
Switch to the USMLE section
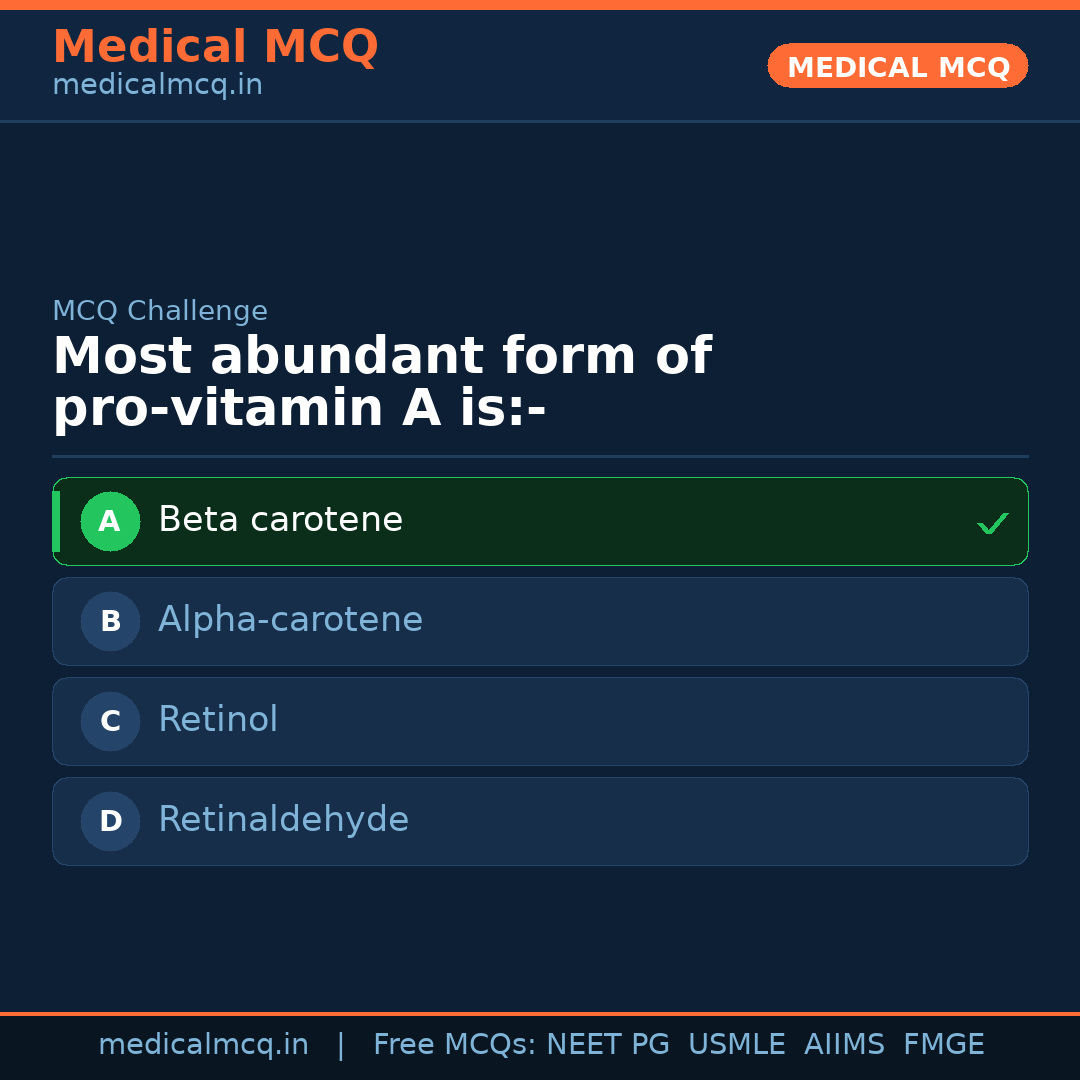(x=737, y=1044)
